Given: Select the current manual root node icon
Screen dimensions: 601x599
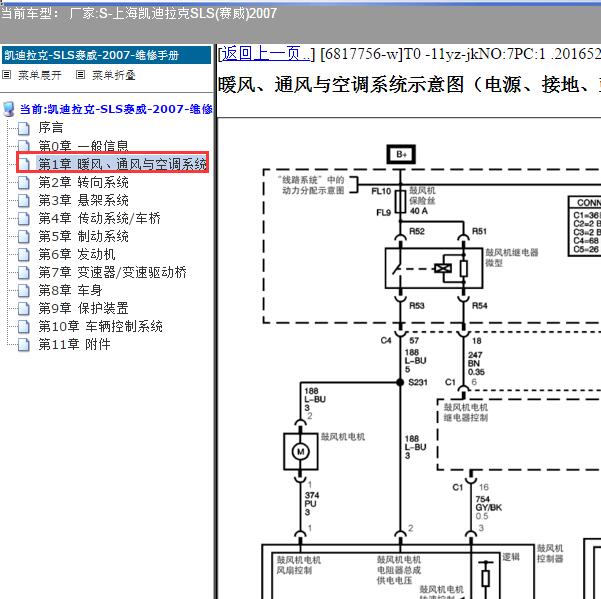Looking at the screenshot, I should (x=8, y=109).
